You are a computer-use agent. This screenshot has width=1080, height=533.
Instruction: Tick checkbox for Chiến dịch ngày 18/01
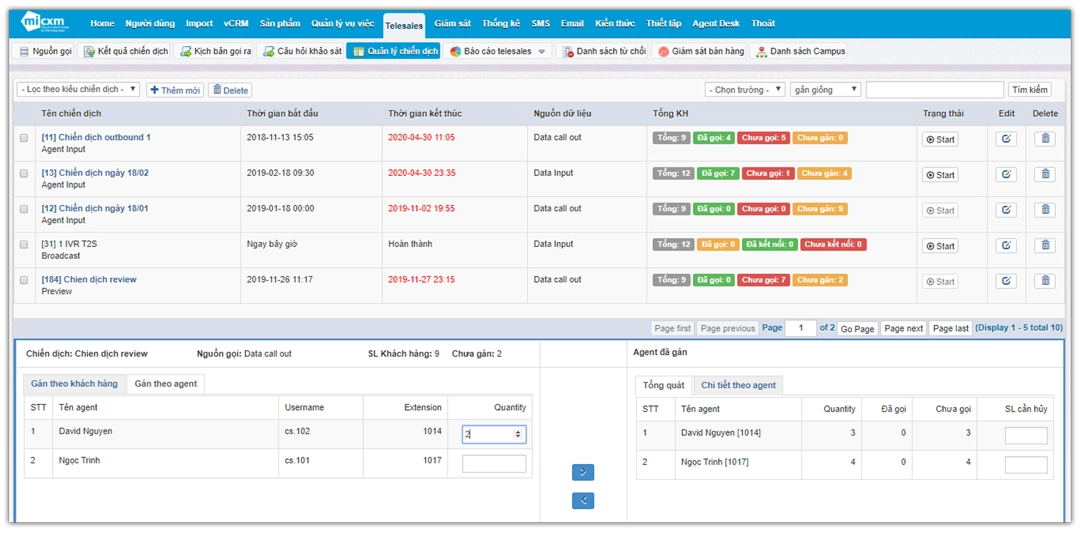24,209
